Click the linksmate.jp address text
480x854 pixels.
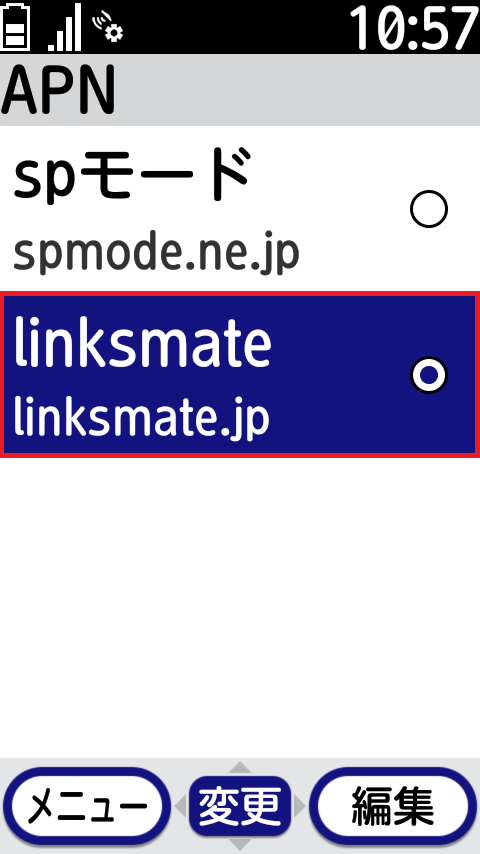pos(142,417)
